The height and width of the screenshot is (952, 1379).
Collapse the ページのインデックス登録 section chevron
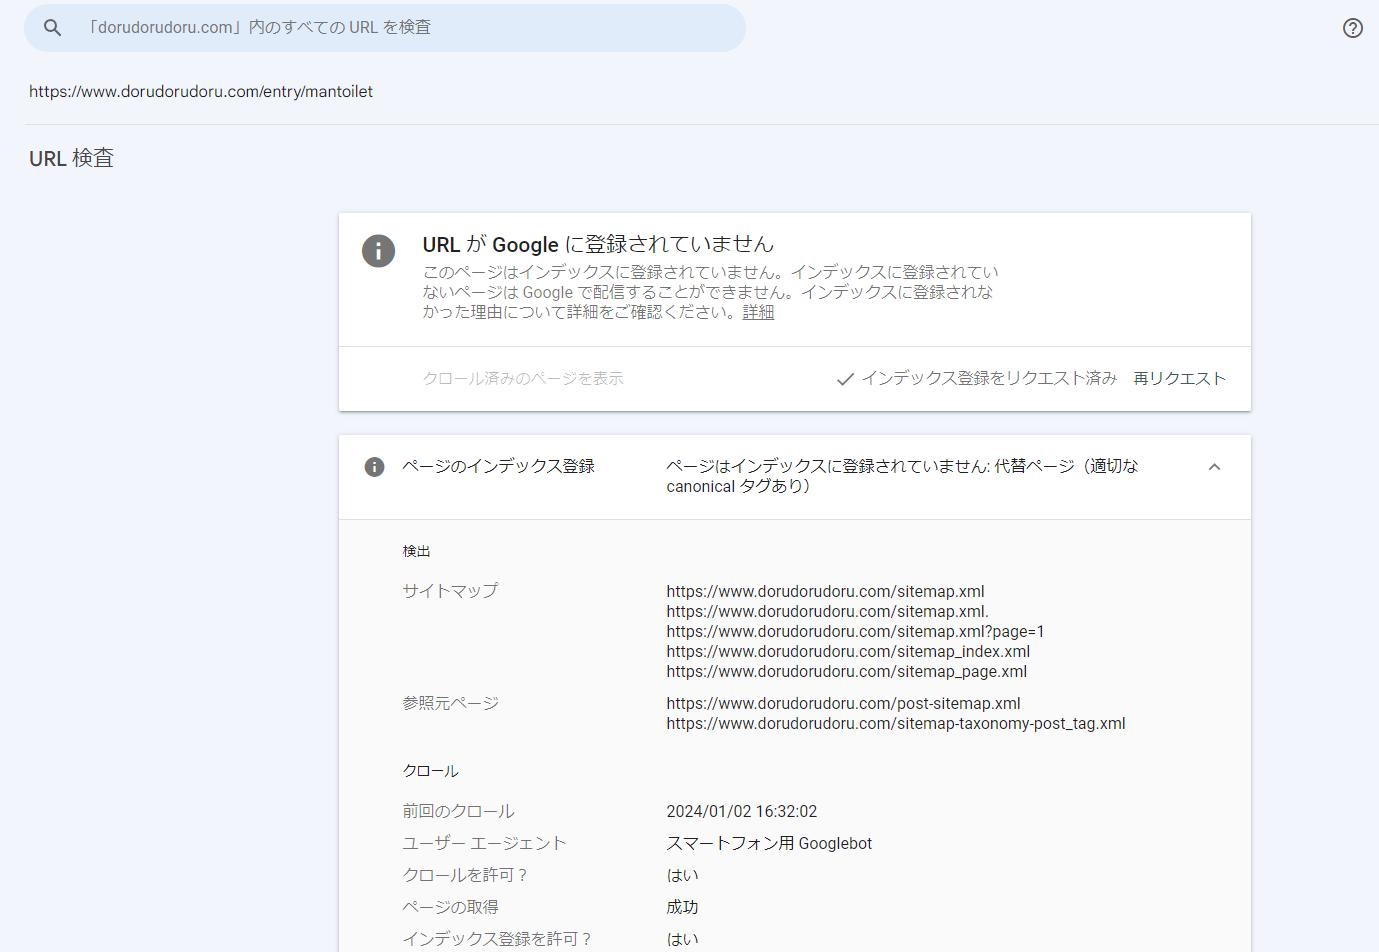point(1215,467)
